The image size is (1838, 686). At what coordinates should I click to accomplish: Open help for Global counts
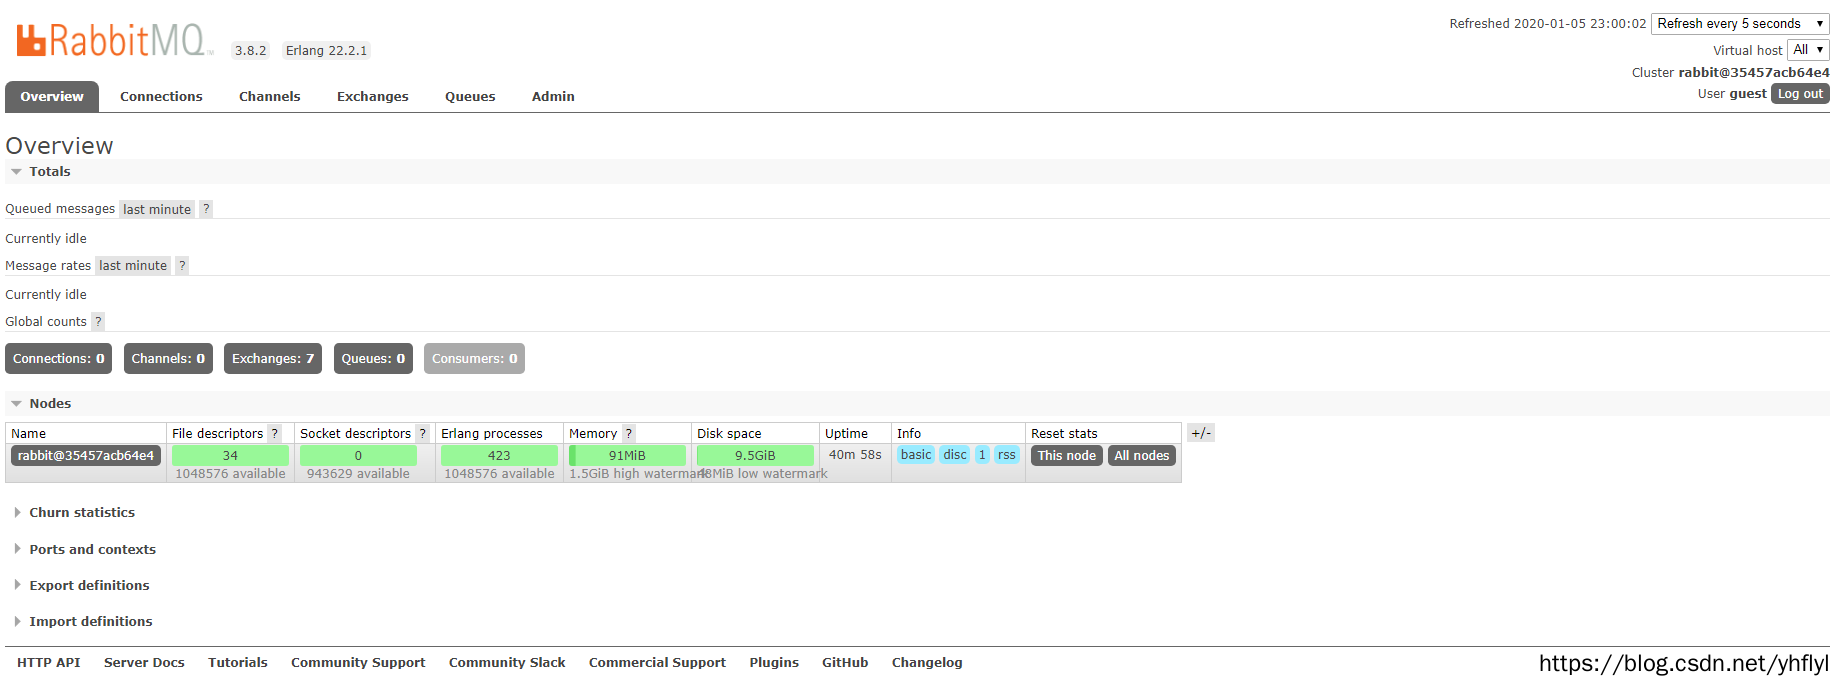tap(98, 321)
